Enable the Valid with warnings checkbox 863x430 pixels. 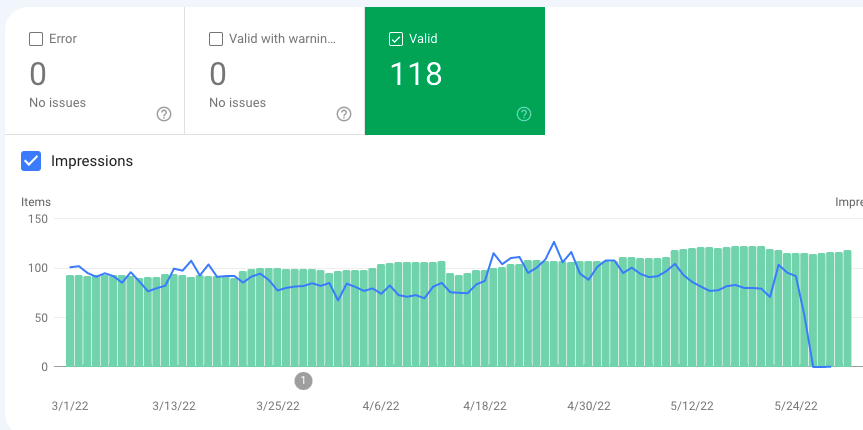pos(216,39)
